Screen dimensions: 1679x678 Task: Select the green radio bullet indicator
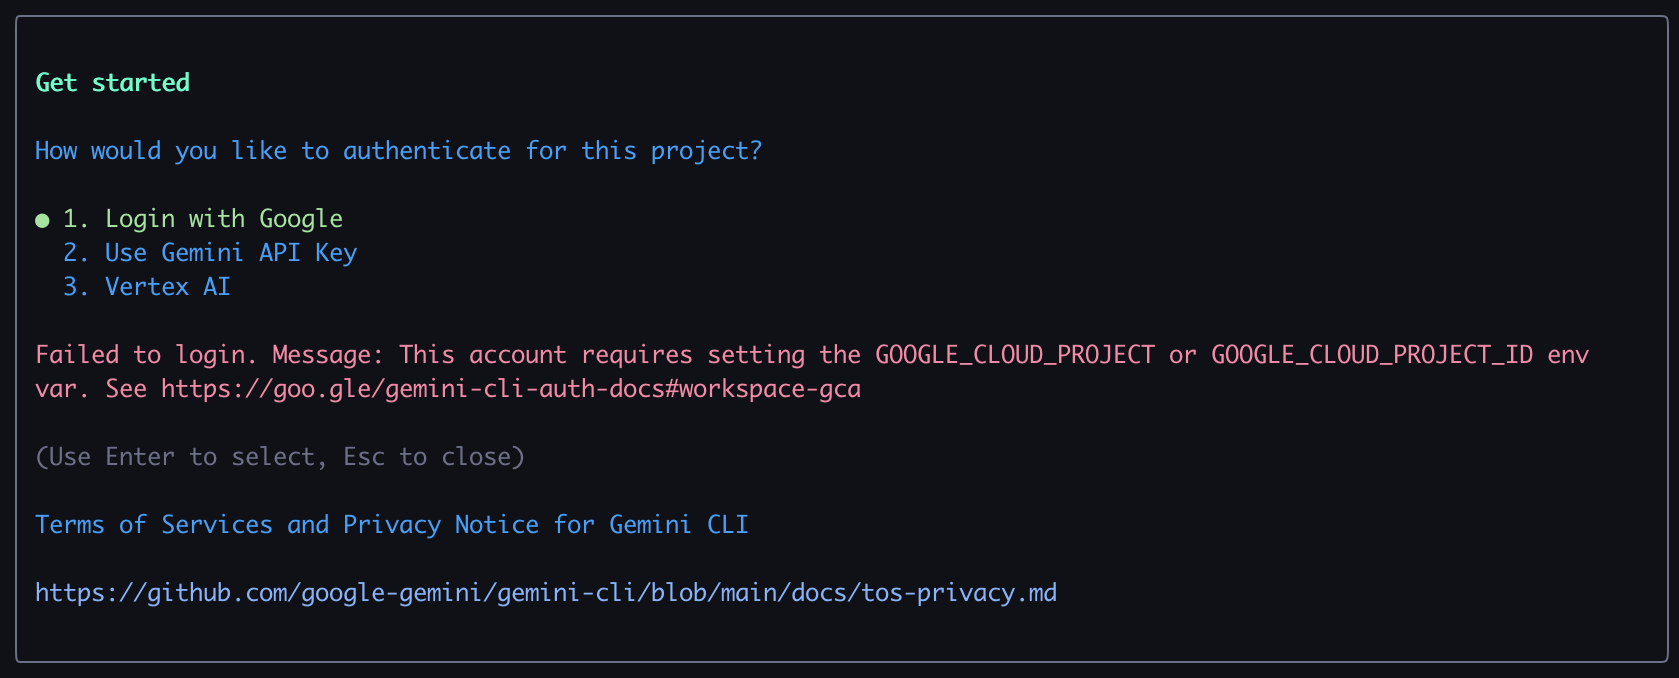click(42, 220)
